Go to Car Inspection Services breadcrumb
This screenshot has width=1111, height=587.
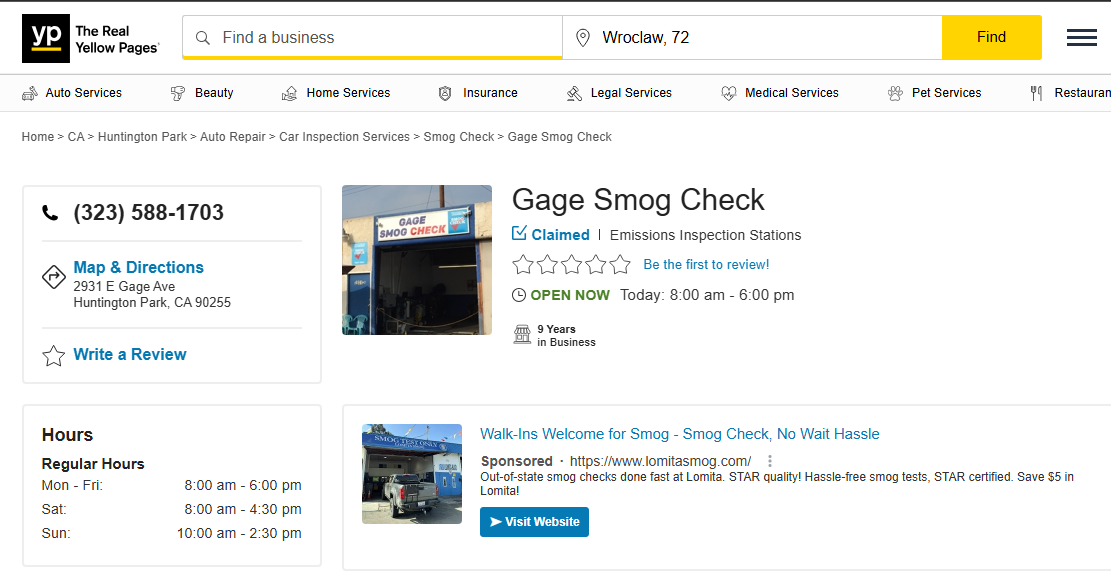tap(344, 137)
